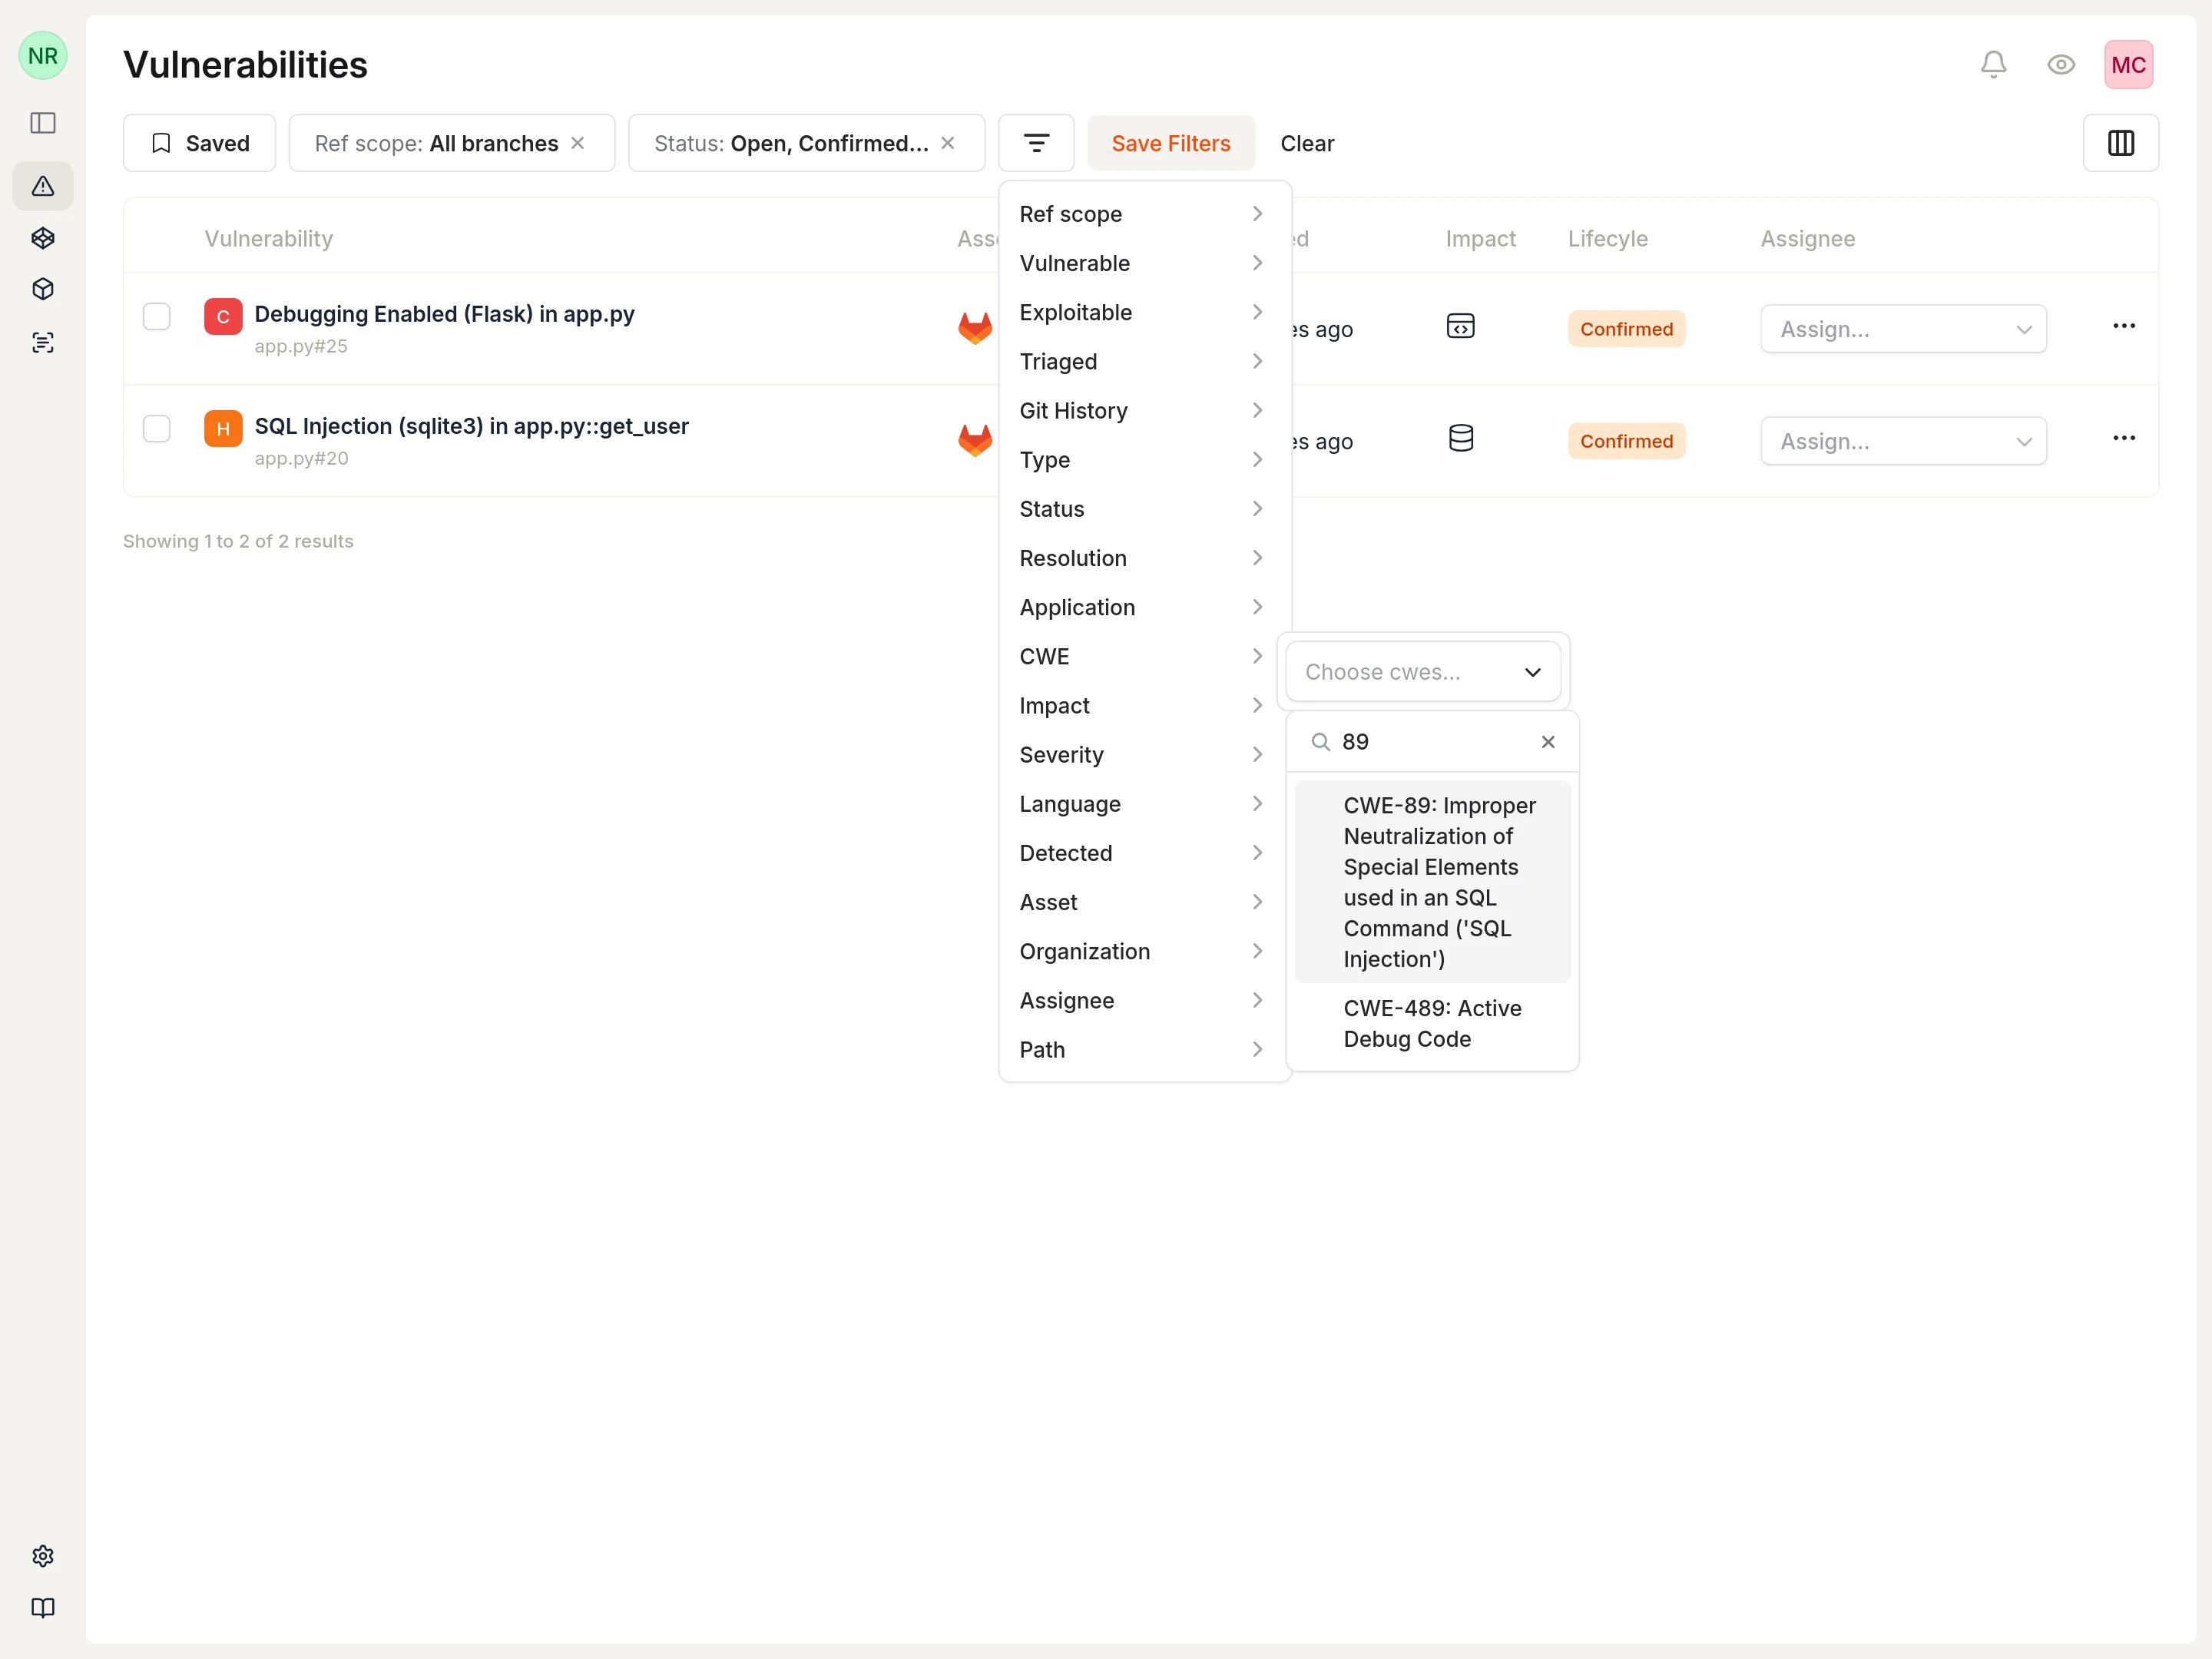Expand the Path filter submenu
Screen dimensions: 2212x1659
[x=1144, y=1049]
